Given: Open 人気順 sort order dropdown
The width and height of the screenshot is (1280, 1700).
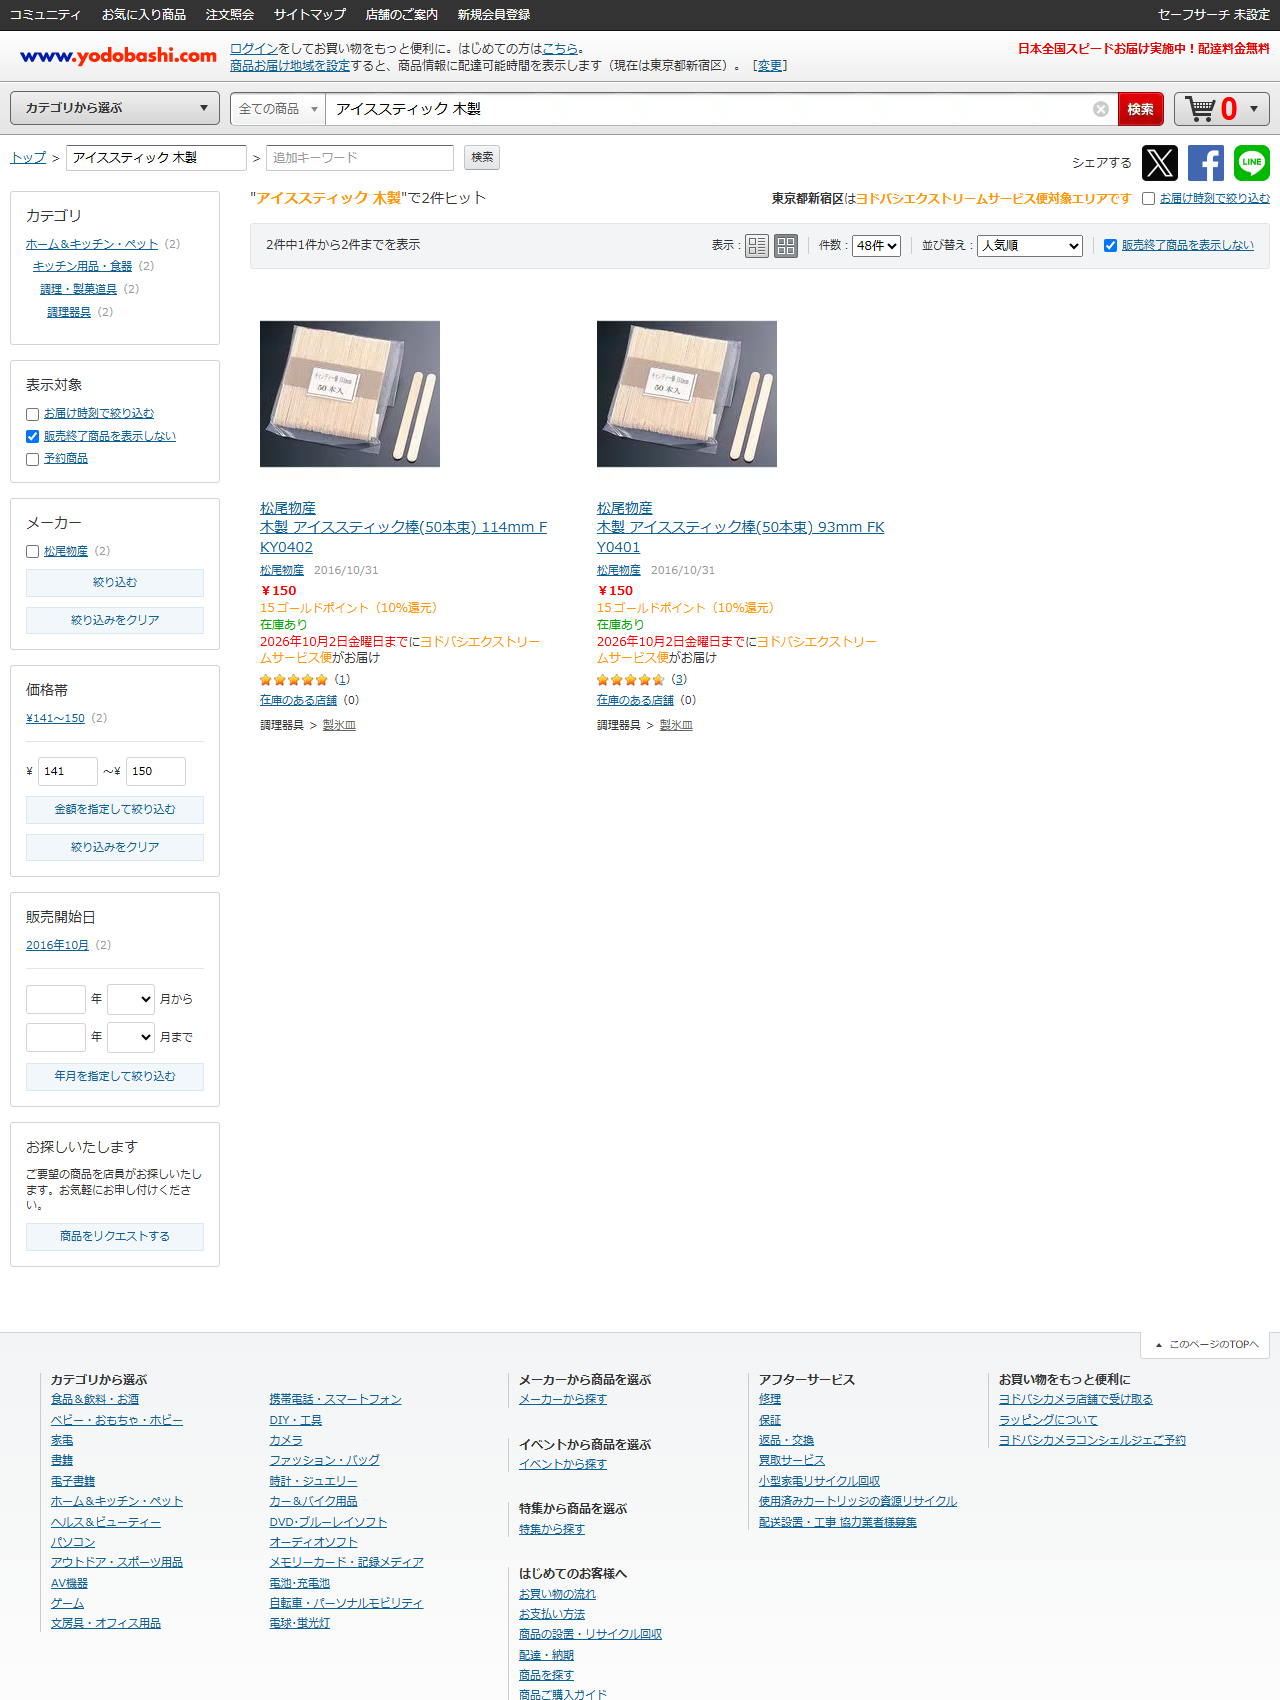Looking at the screenshot, I should coord(1030,246).
